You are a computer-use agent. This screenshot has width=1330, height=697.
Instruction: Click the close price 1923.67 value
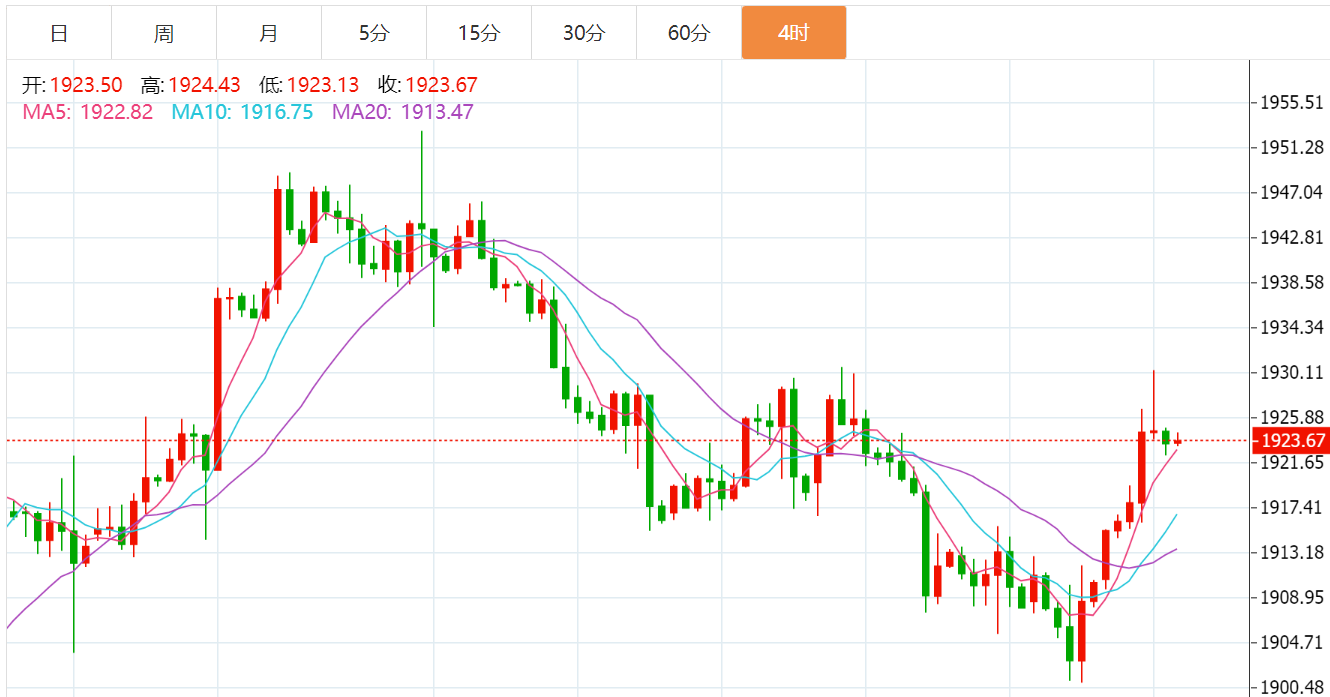[441, 86]
